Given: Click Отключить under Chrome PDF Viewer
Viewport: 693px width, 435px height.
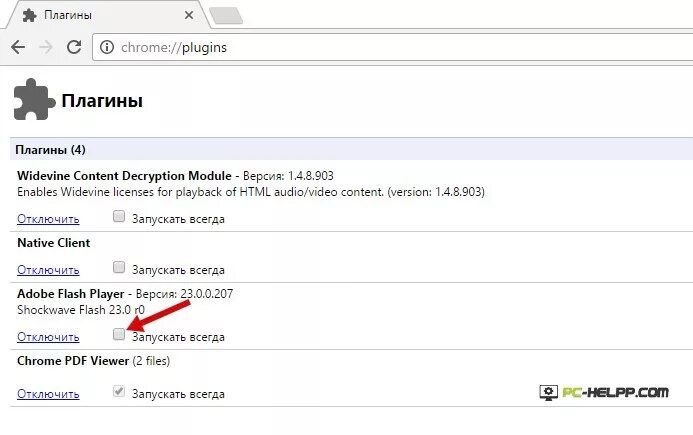Looking at the screenshot, I should (x=48, y=394).
